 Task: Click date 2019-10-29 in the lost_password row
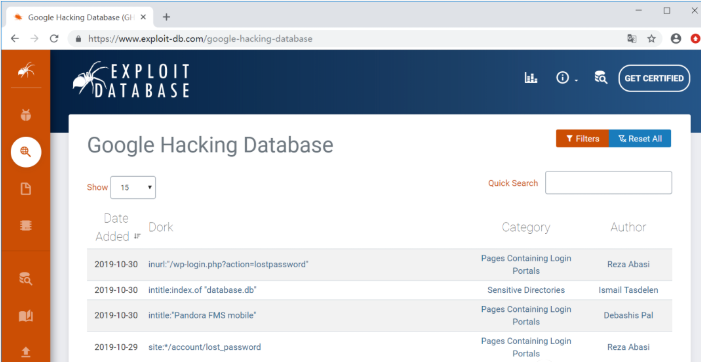click(116, 347)
